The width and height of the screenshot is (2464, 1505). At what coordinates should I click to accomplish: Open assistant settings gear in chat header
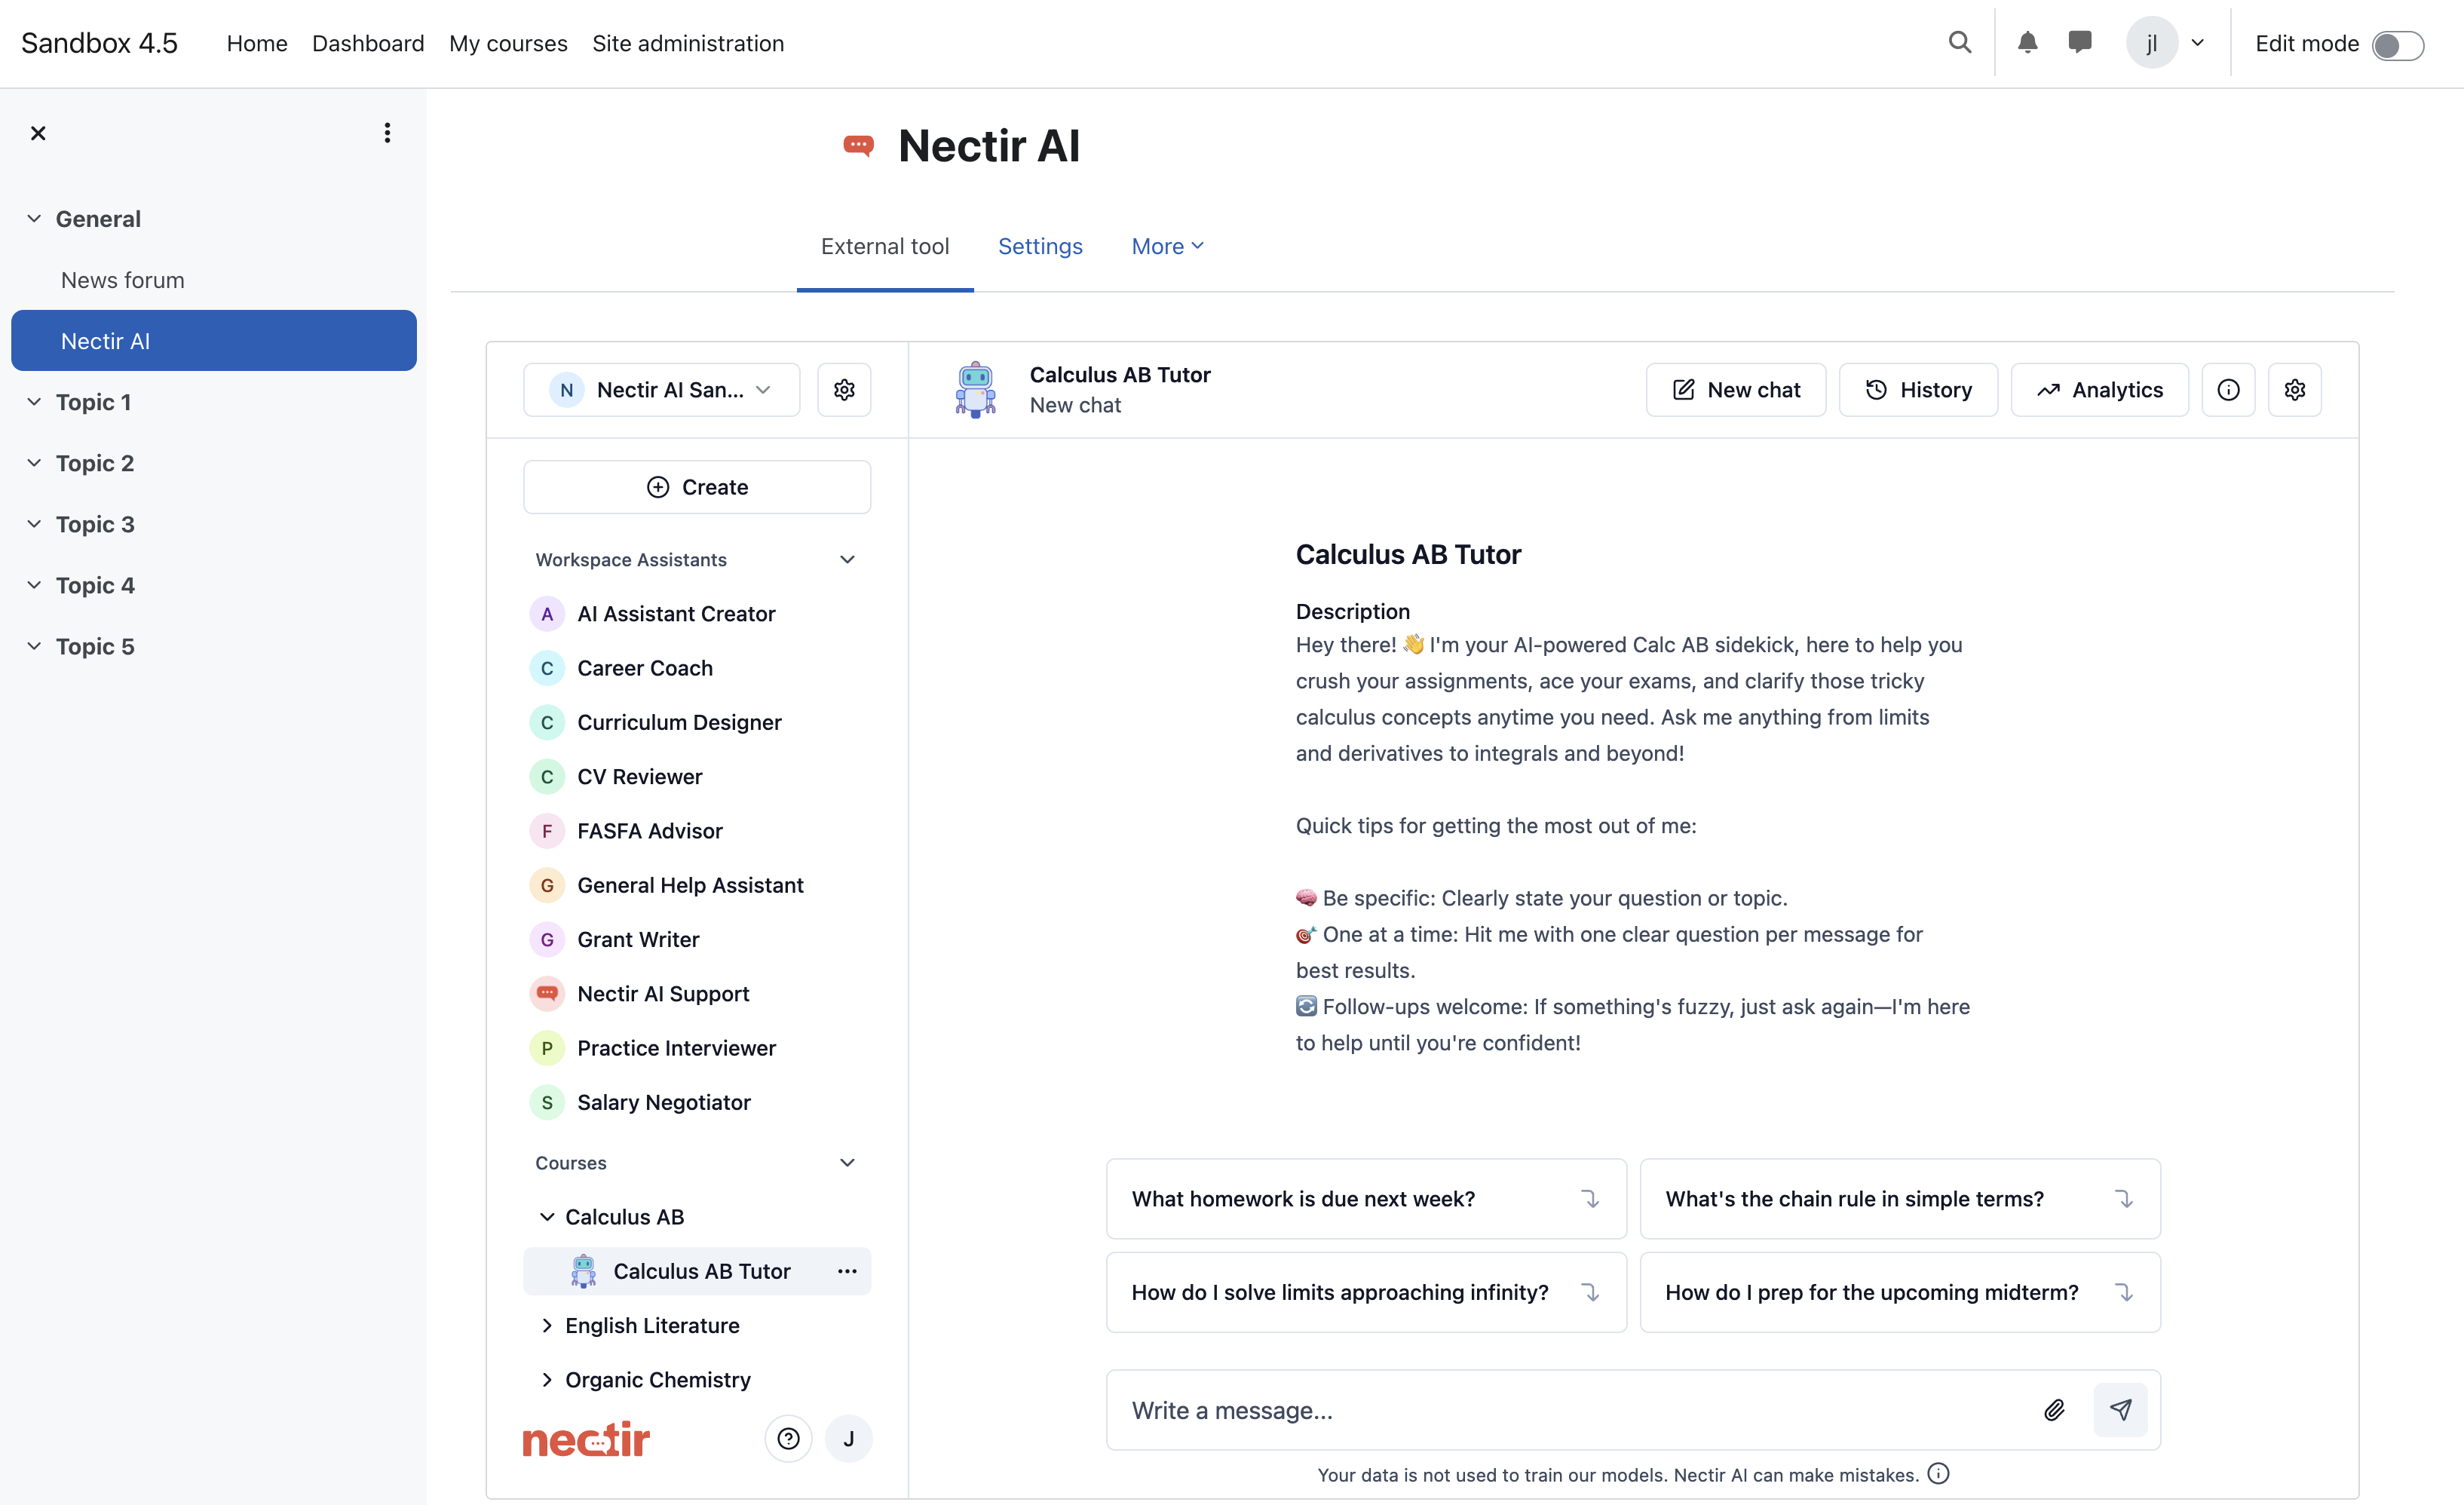2294,390
